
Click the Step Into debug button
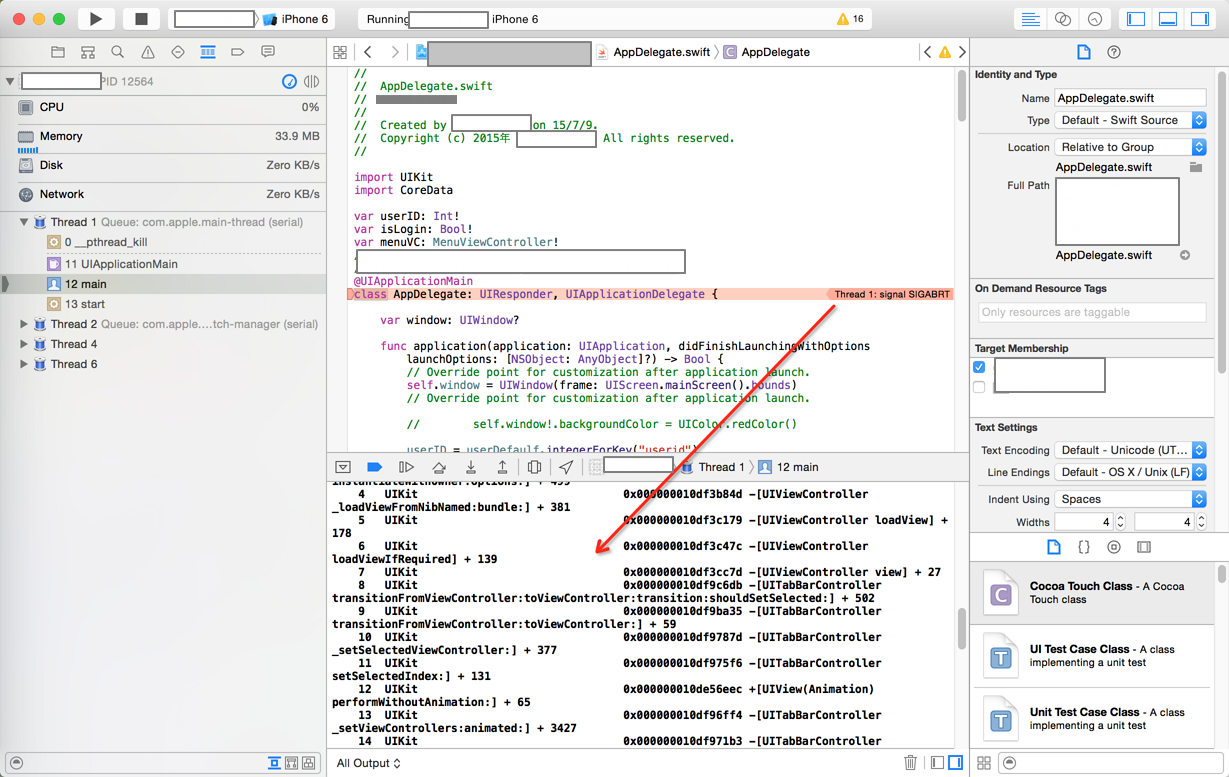point(470,467)
